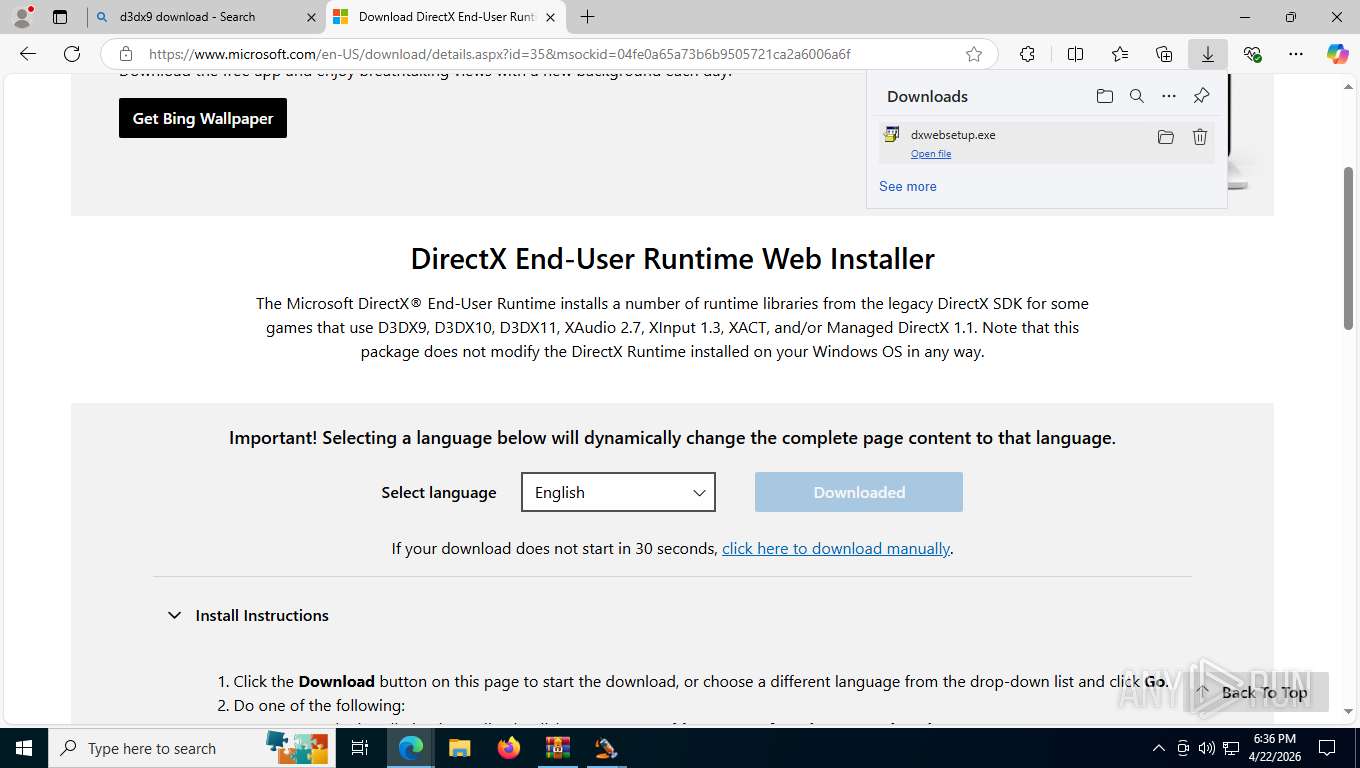
Task: Click See more in Downloads panel
Action: [x=908, y=186]
